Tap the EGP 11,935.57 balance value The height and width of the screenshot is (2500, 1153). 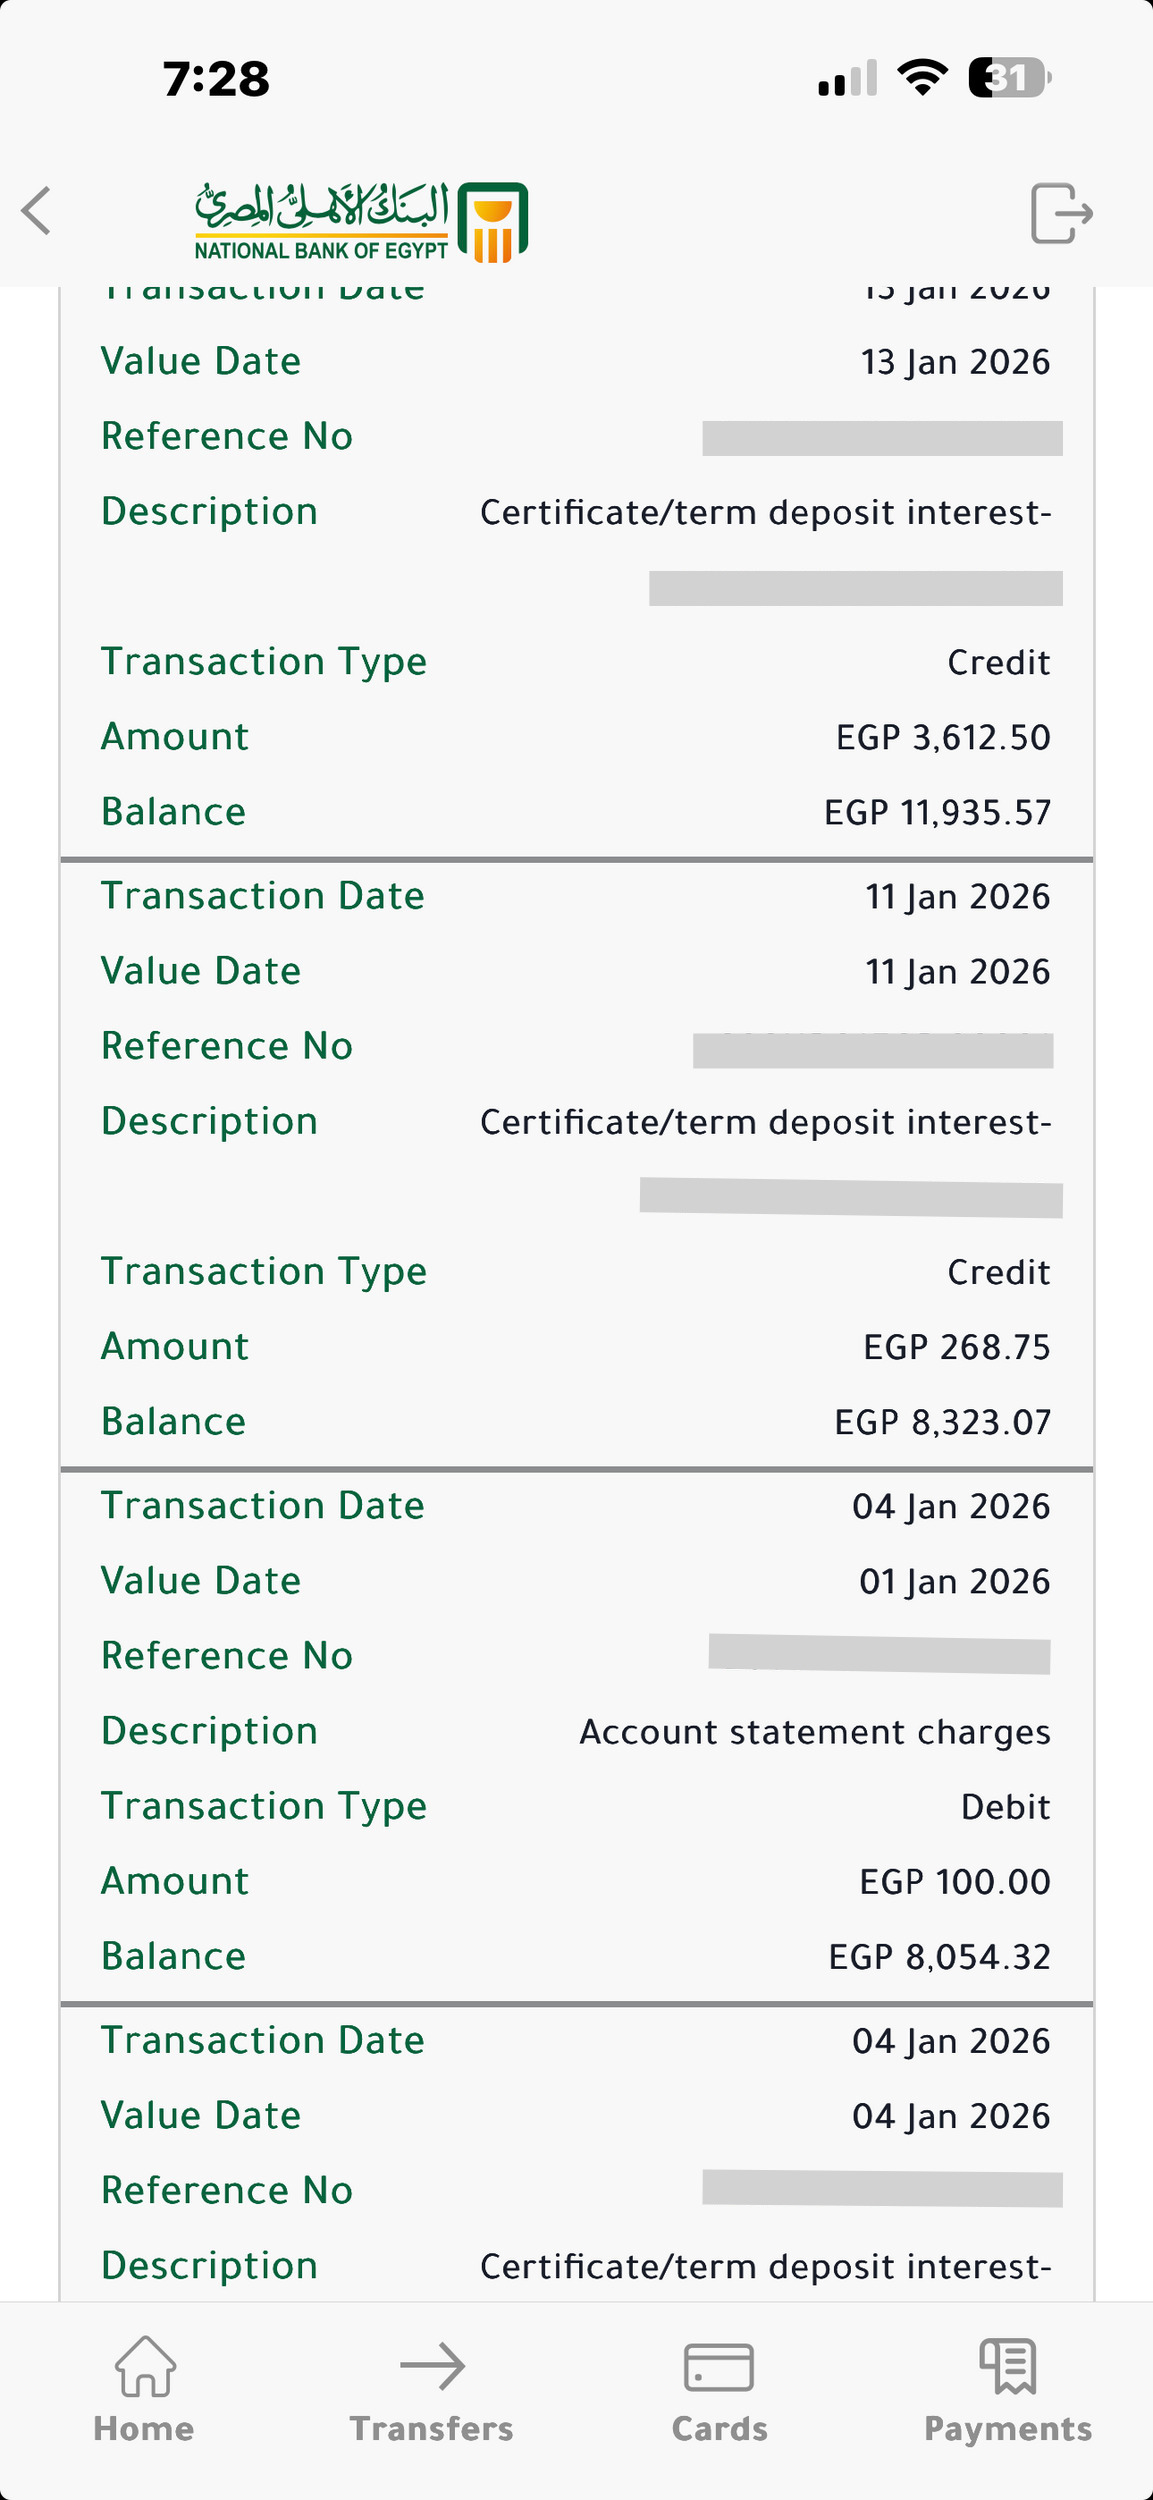[937, 813]
